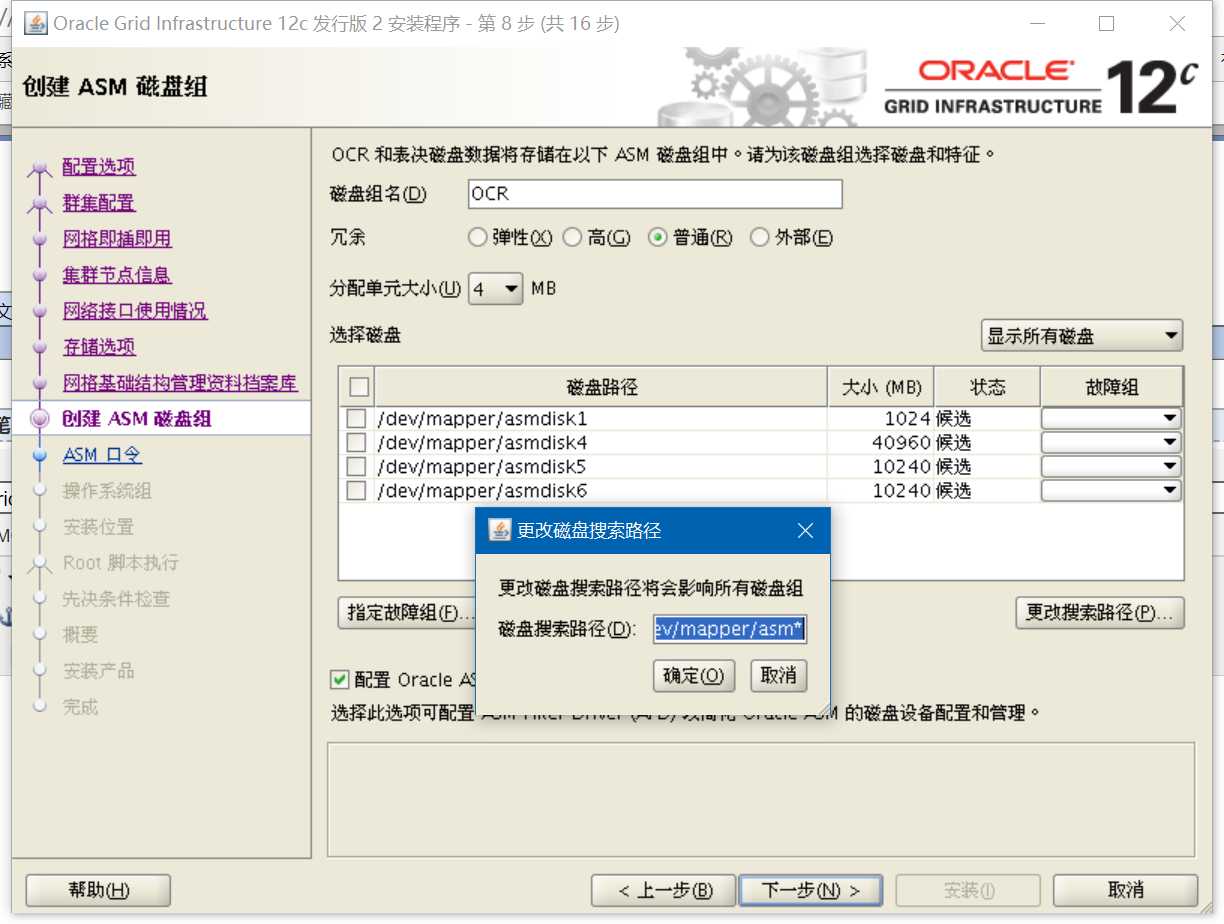Go to the ASM 口令 step

pyautogui.click(x=102, y=455)
